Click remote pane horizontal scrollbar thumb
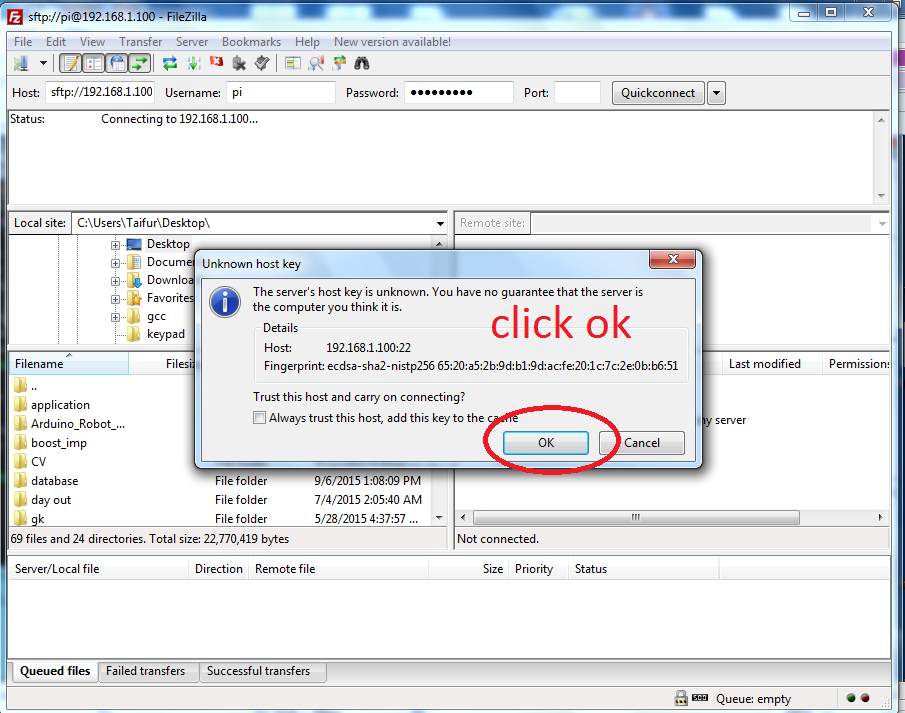 (636, 517)
